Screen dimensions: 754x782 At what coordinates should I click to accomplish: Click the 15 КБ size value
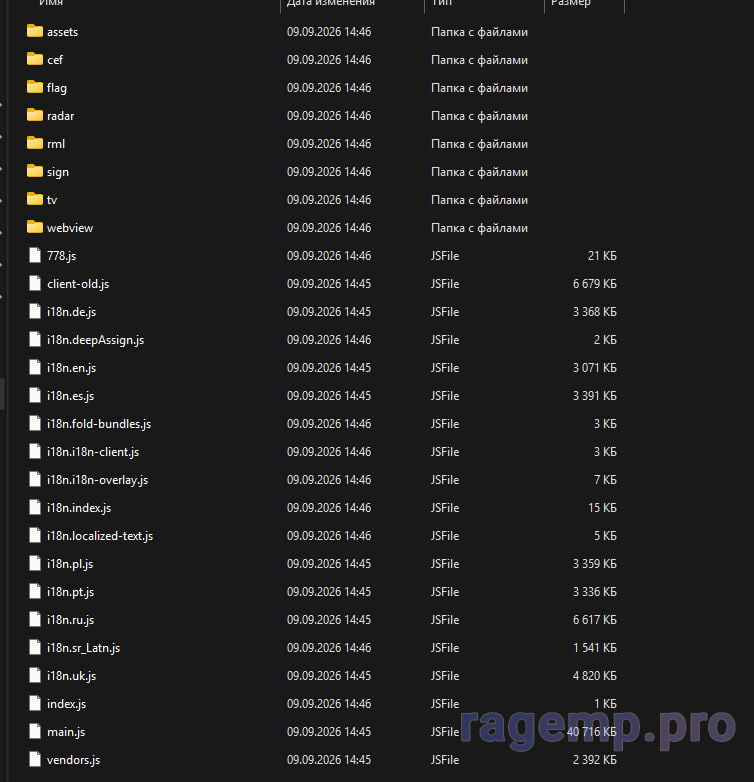[x=602, y=508]
